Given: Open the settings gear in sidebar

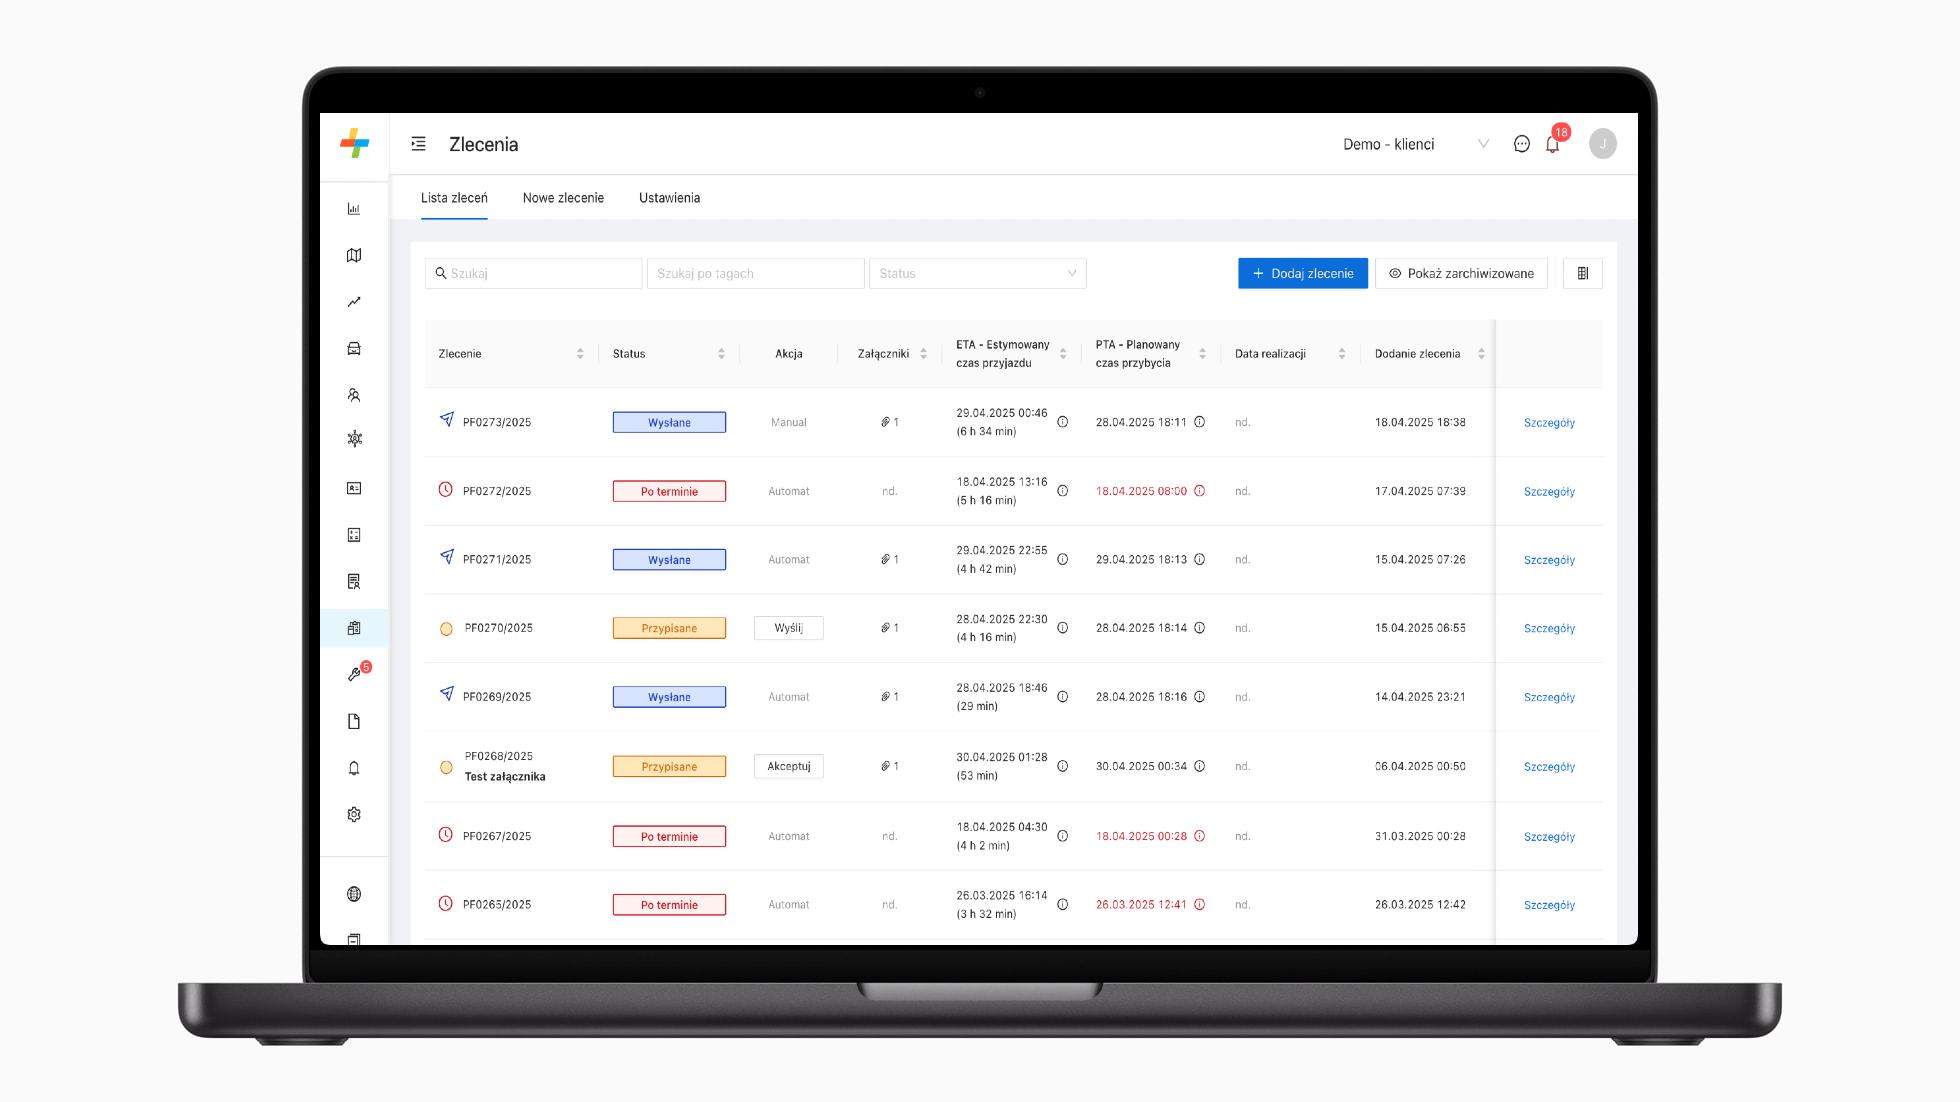Looking at the screenshot, I should (354, 815).
